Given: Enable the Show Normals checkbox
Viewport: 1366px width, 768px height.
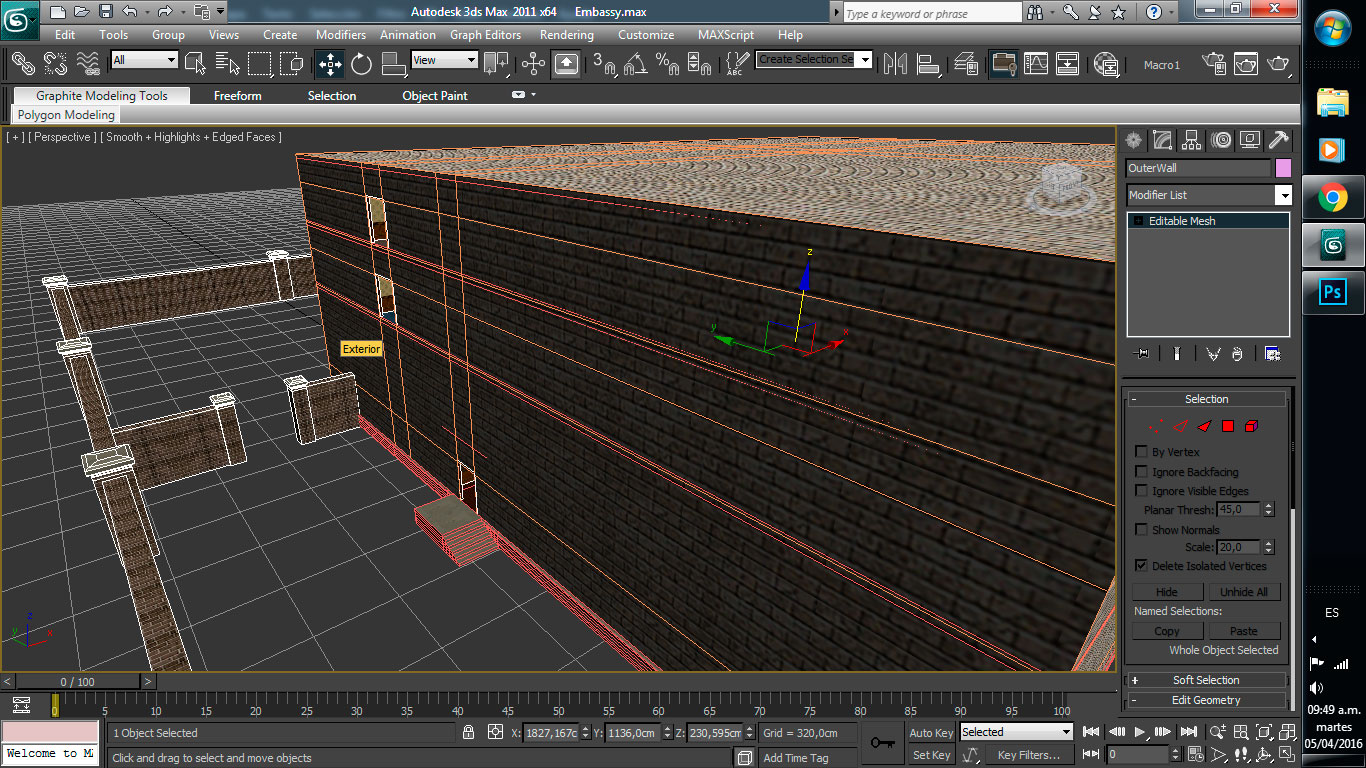Looking at the screenshot, I should [x=1141, y=529].
